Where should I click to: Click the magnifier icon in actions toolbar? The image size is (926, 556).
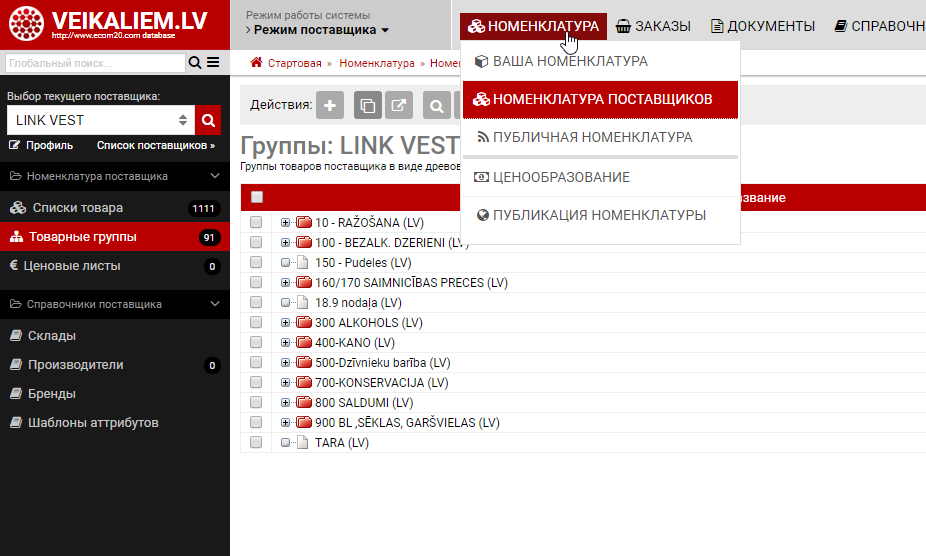coord(437,105)
